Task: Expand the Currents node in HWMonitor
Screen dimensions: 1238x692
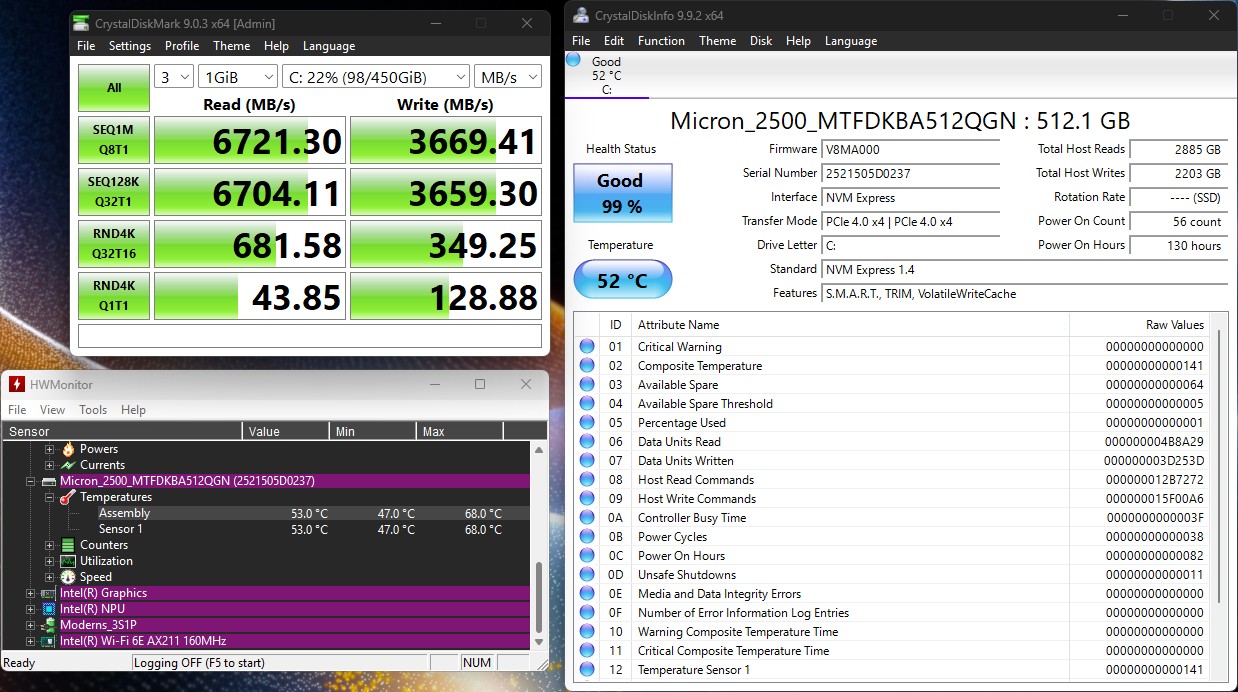Action: [49, 465]
